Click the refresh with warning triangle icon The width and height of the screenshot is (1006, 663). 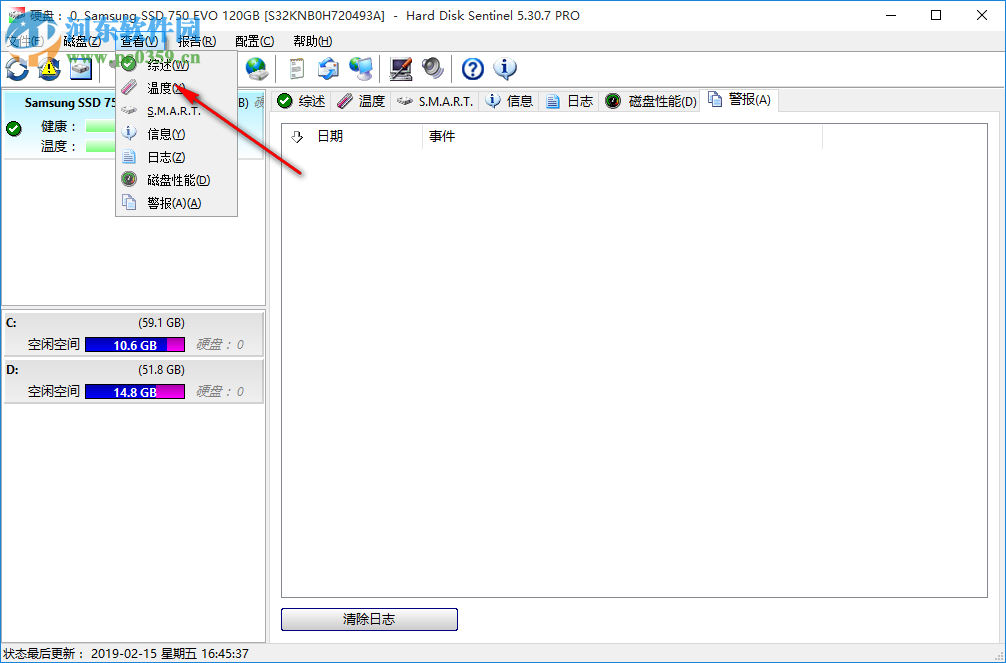(x=49, y=69)
